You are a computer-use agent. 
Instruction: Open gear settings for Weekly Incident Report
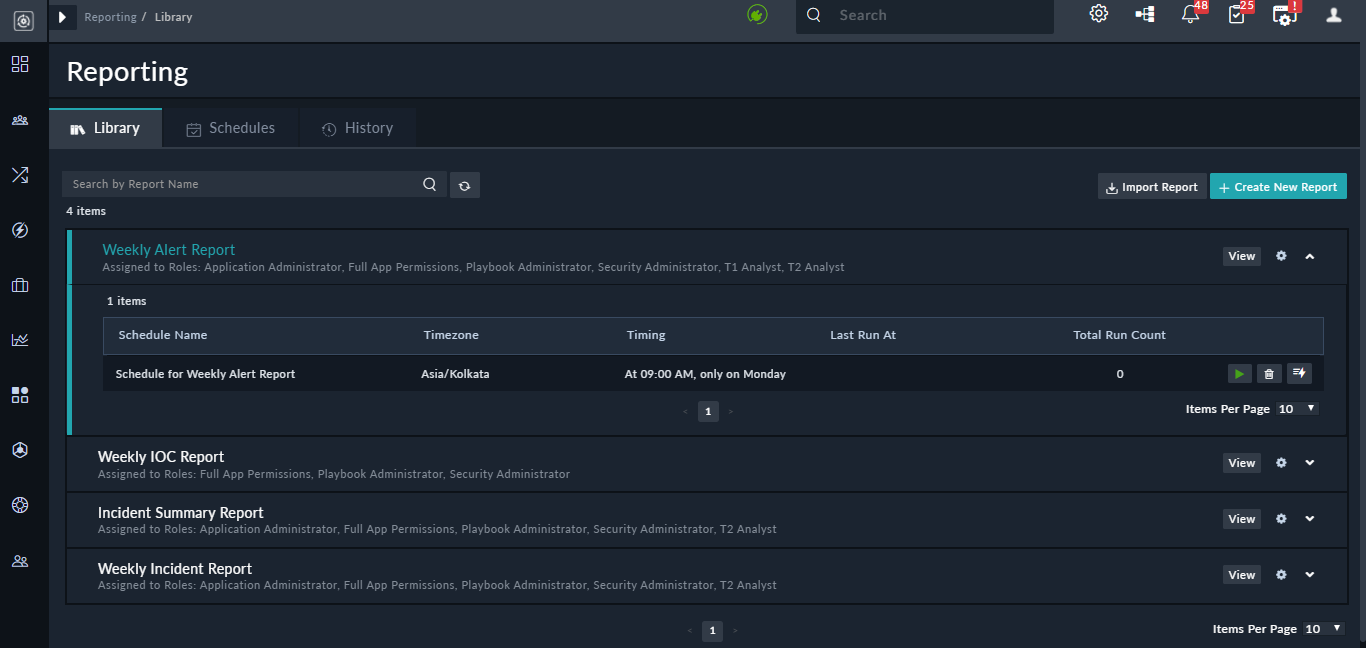pos(1281,575)
